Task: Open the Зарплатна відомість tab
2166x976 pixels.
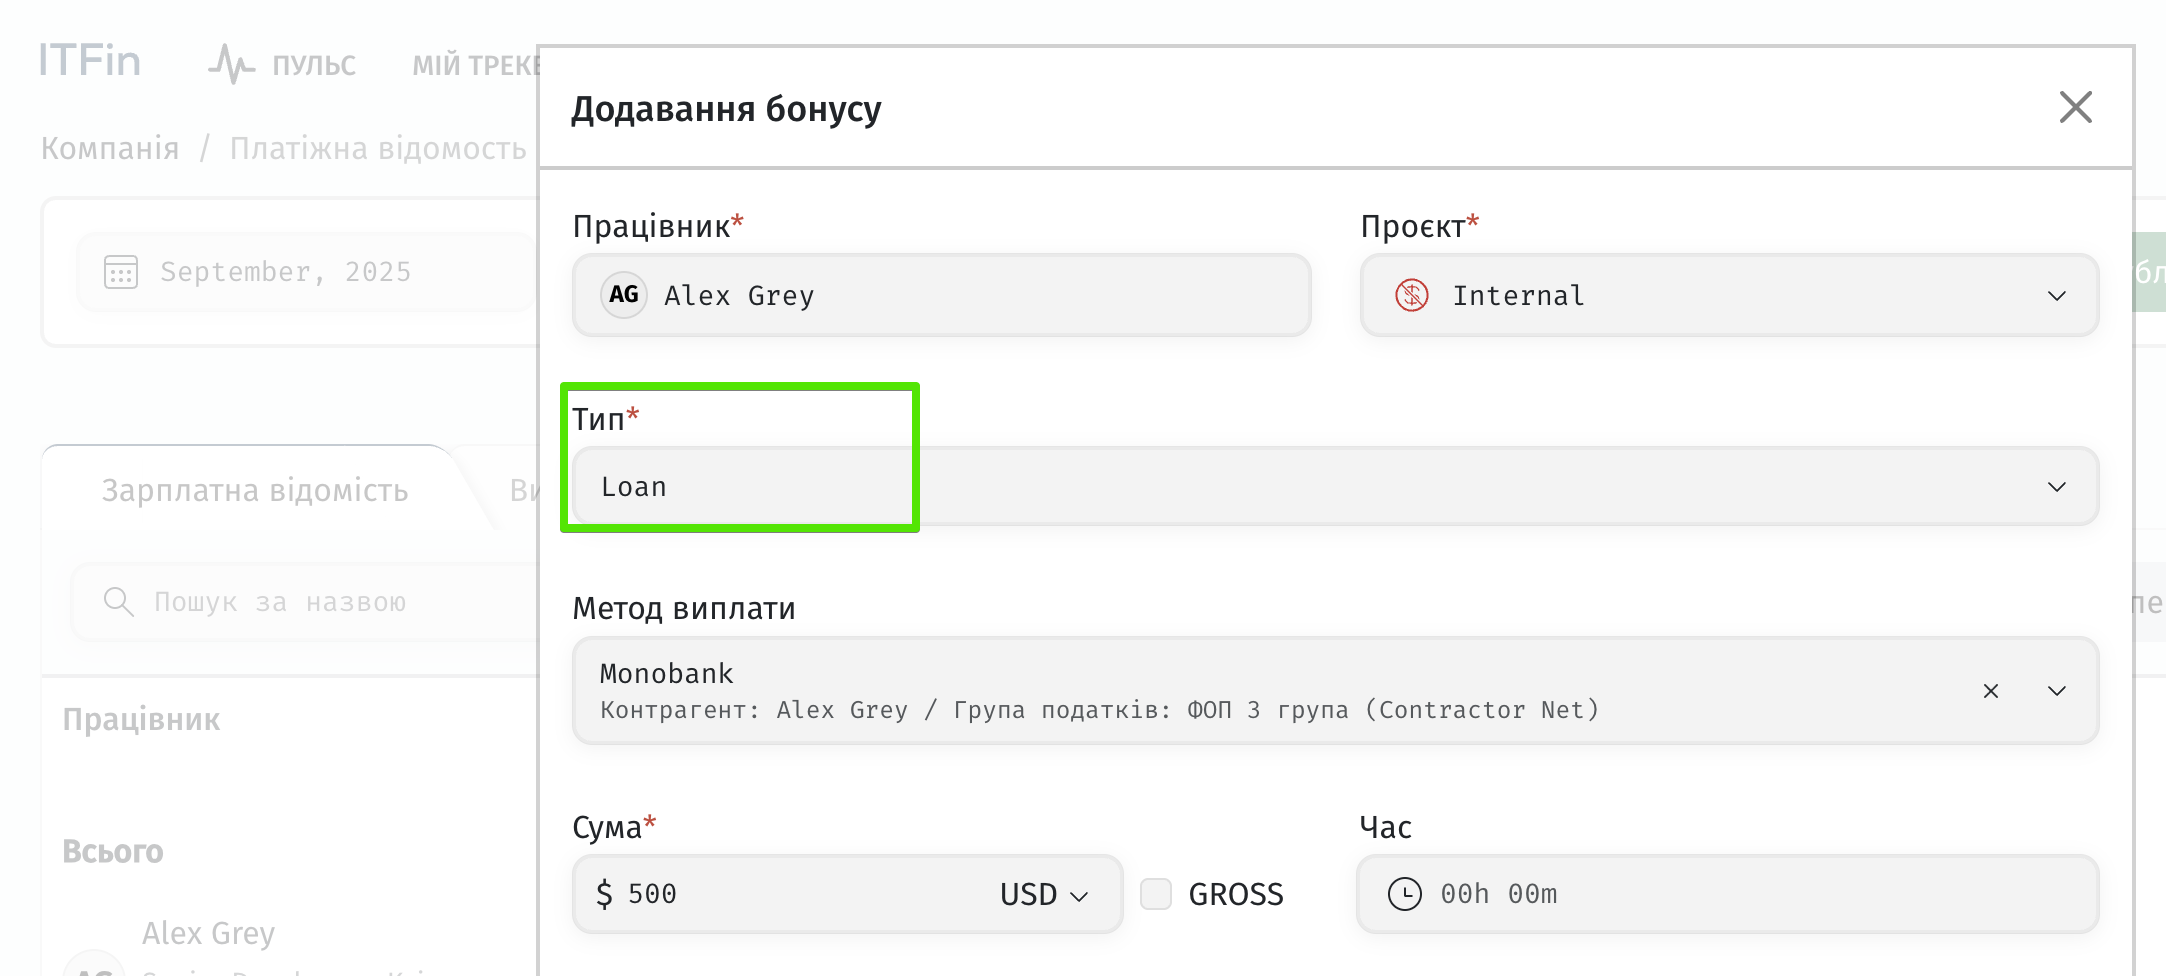Action: pos(255,490)
